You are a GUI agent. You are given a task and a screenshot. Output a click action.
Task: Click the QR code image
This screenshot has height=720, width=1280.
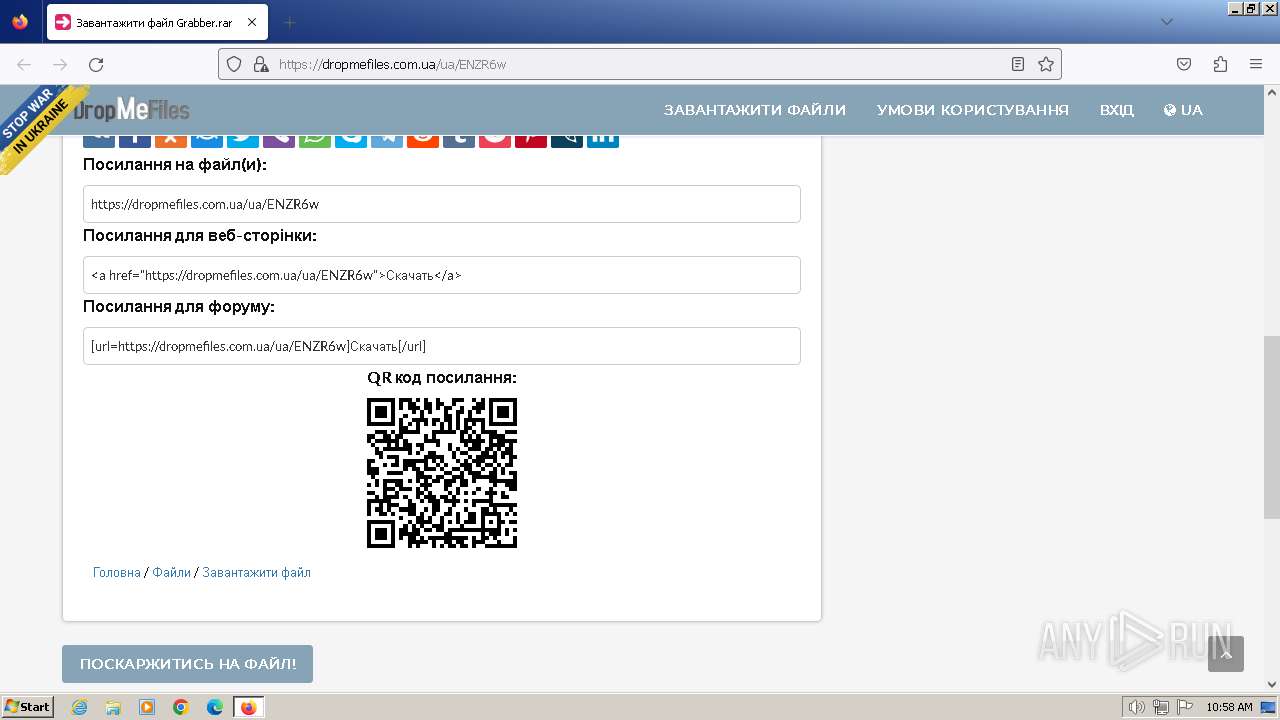[442, 473]
